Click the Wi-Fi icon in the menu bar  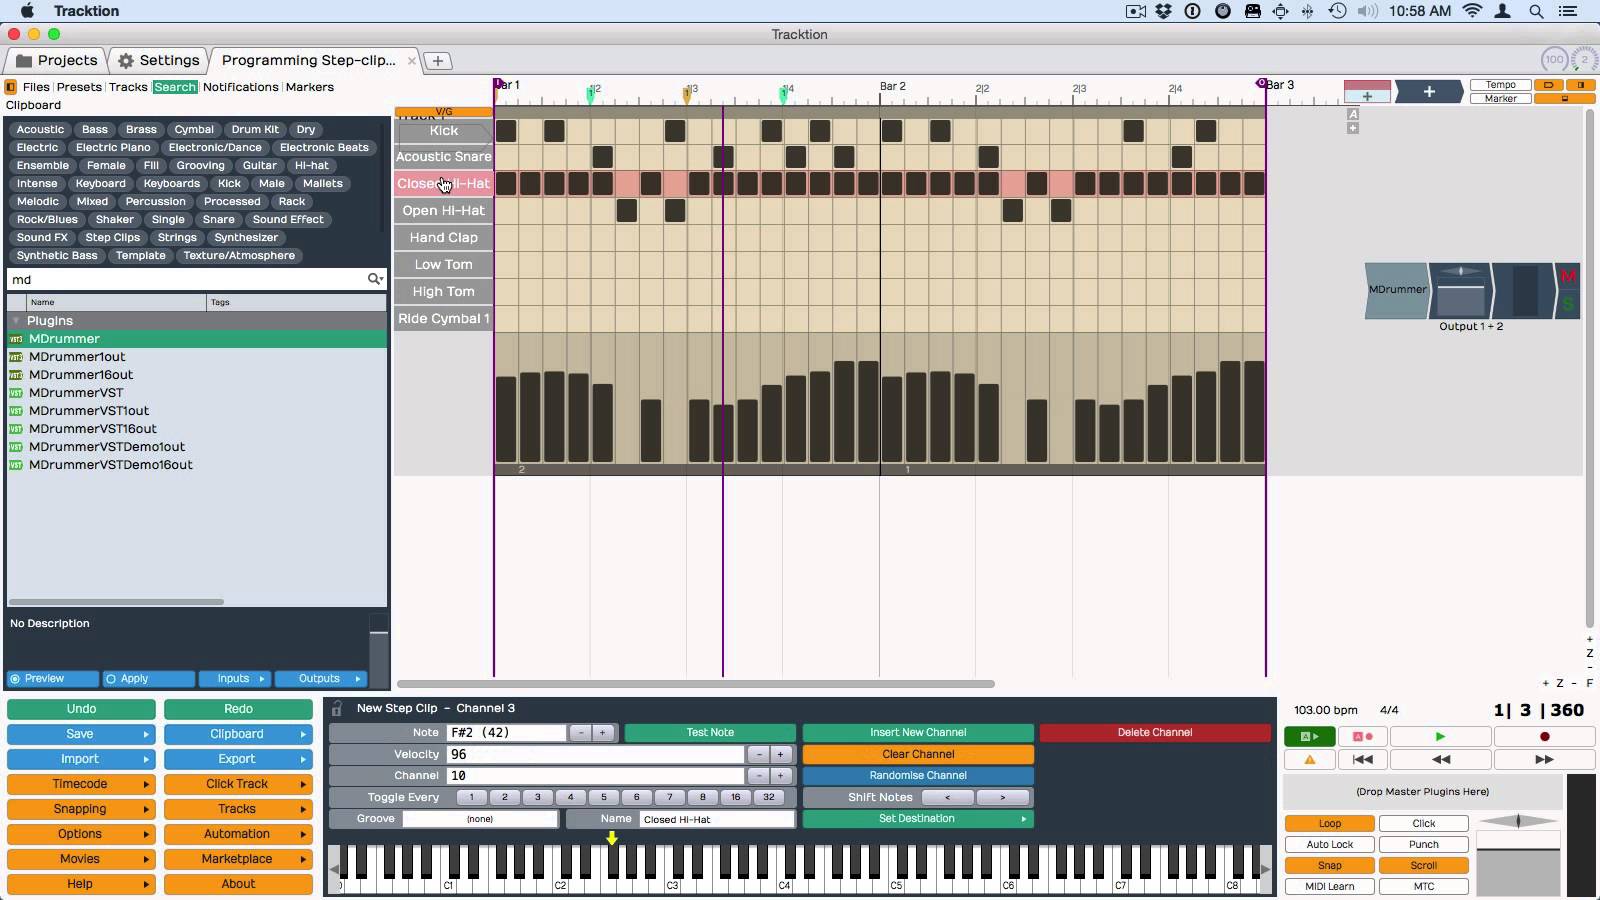coord(1472,11)
